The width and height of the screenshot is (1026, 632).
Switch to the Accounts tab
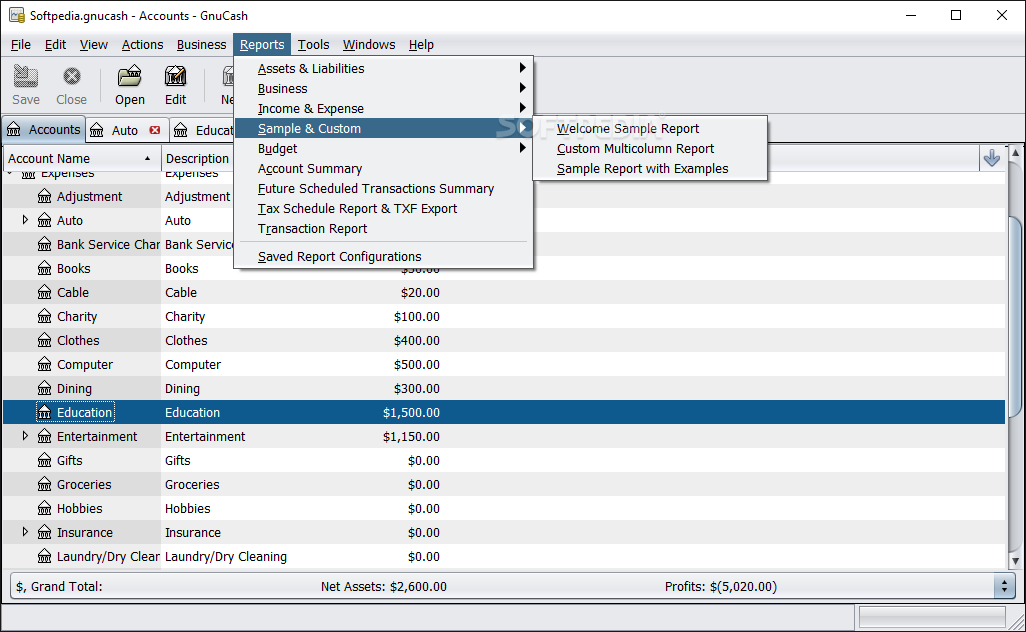[x=43, y=130]
